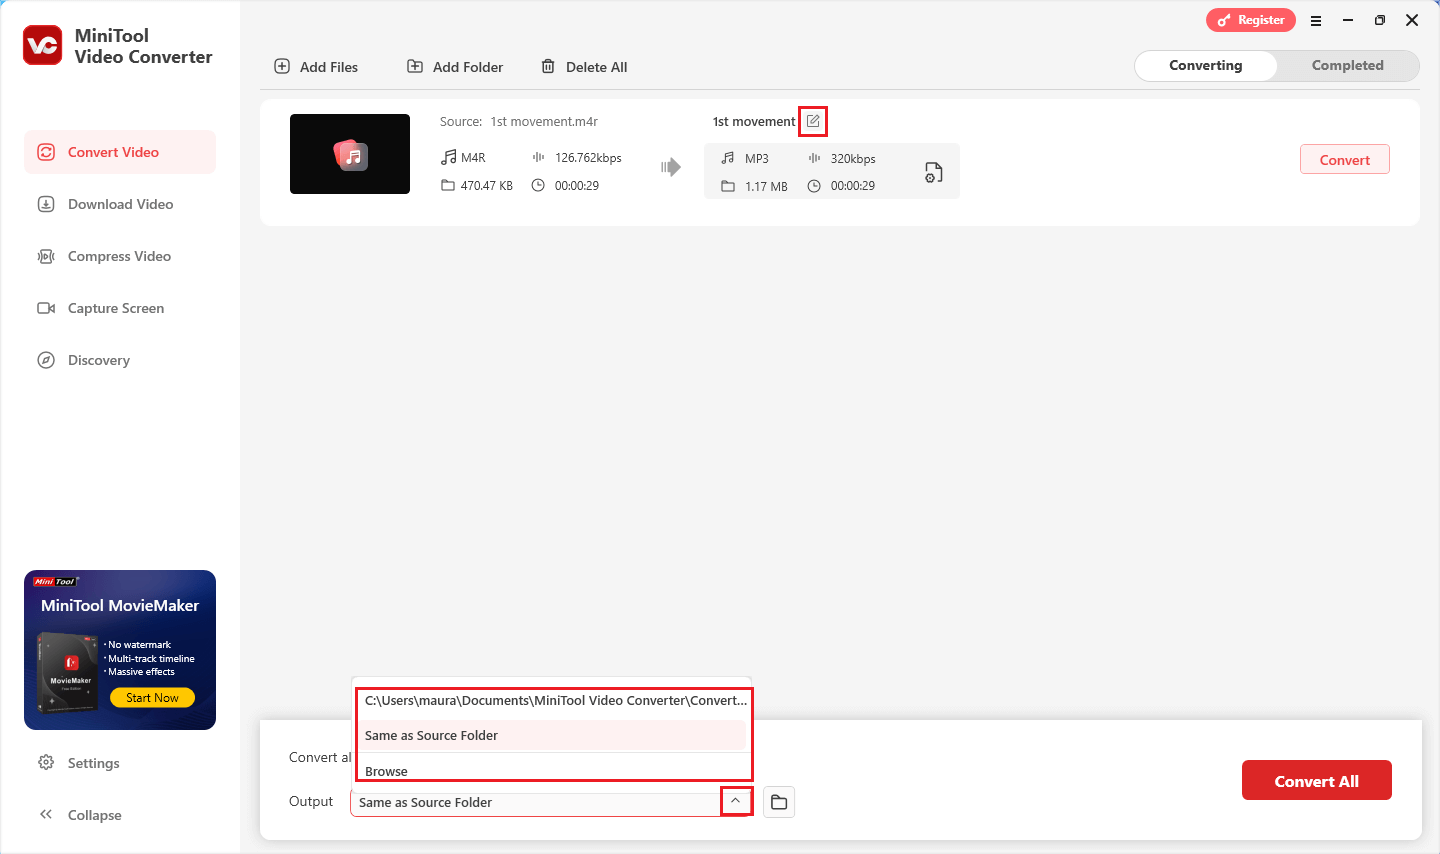Image resolution: width=1440 pixels, height=854 pixels.
Task: Open Settings in the sidebar
Action: (79, 763)
